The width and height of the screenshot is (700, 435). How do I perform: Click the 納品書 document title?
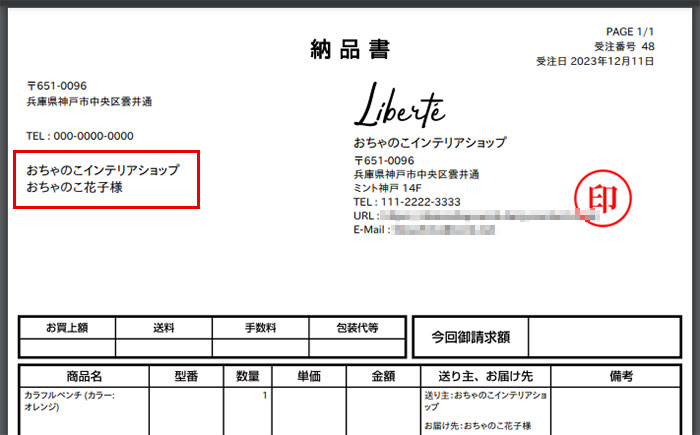(350, 49)
